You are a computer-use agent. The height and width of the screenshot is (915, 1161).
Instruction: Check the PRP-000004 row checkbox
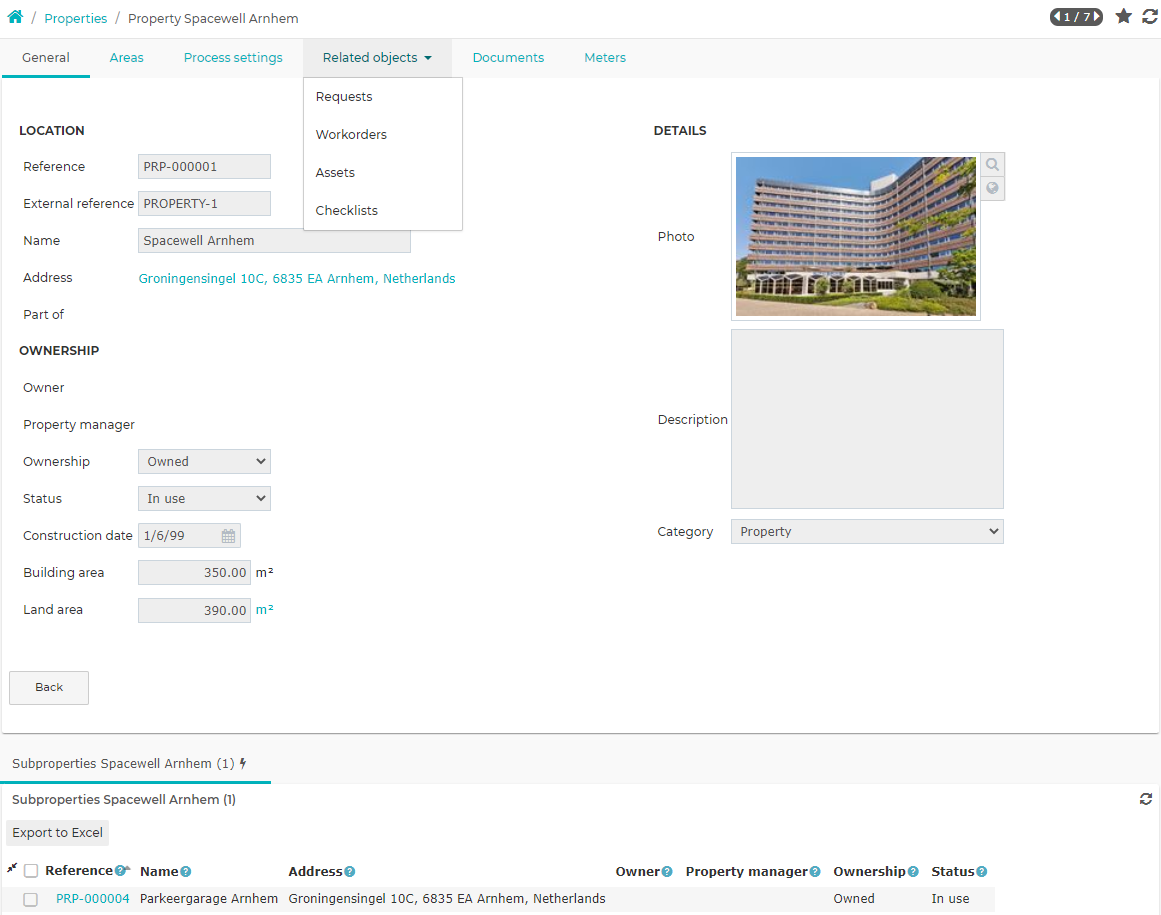pyautogui.click(x=30, y=899)
